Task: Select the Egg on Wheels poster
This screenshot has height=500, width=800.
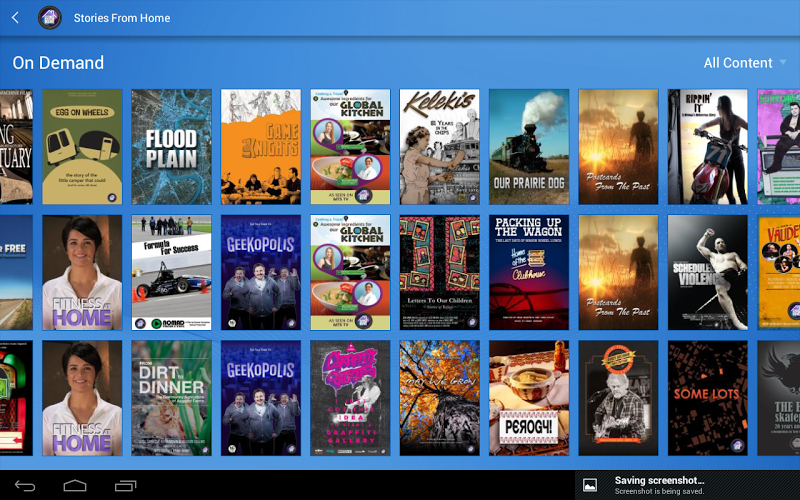Action: (x=82, y=147)
